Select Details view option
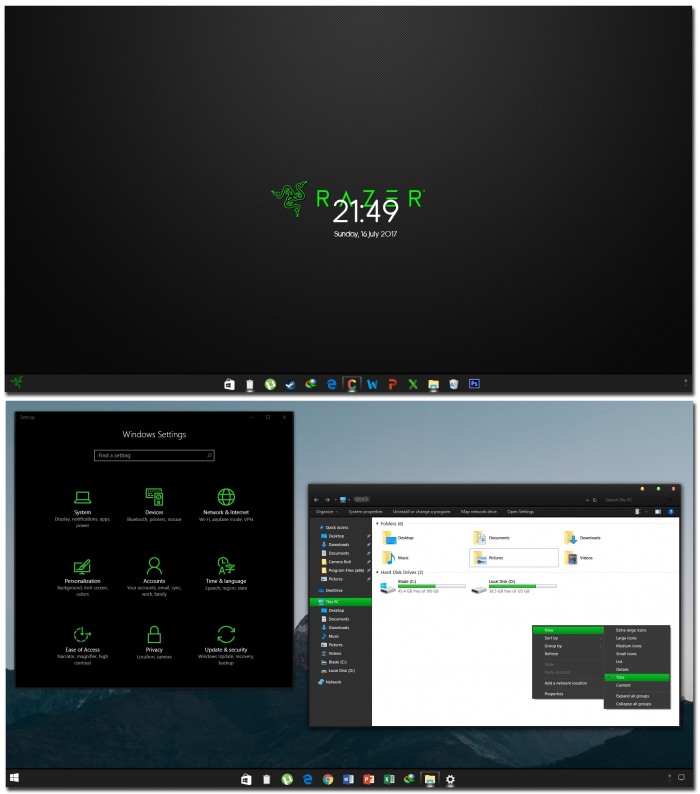Screen dimensions: 700x794 coord(637,669)
